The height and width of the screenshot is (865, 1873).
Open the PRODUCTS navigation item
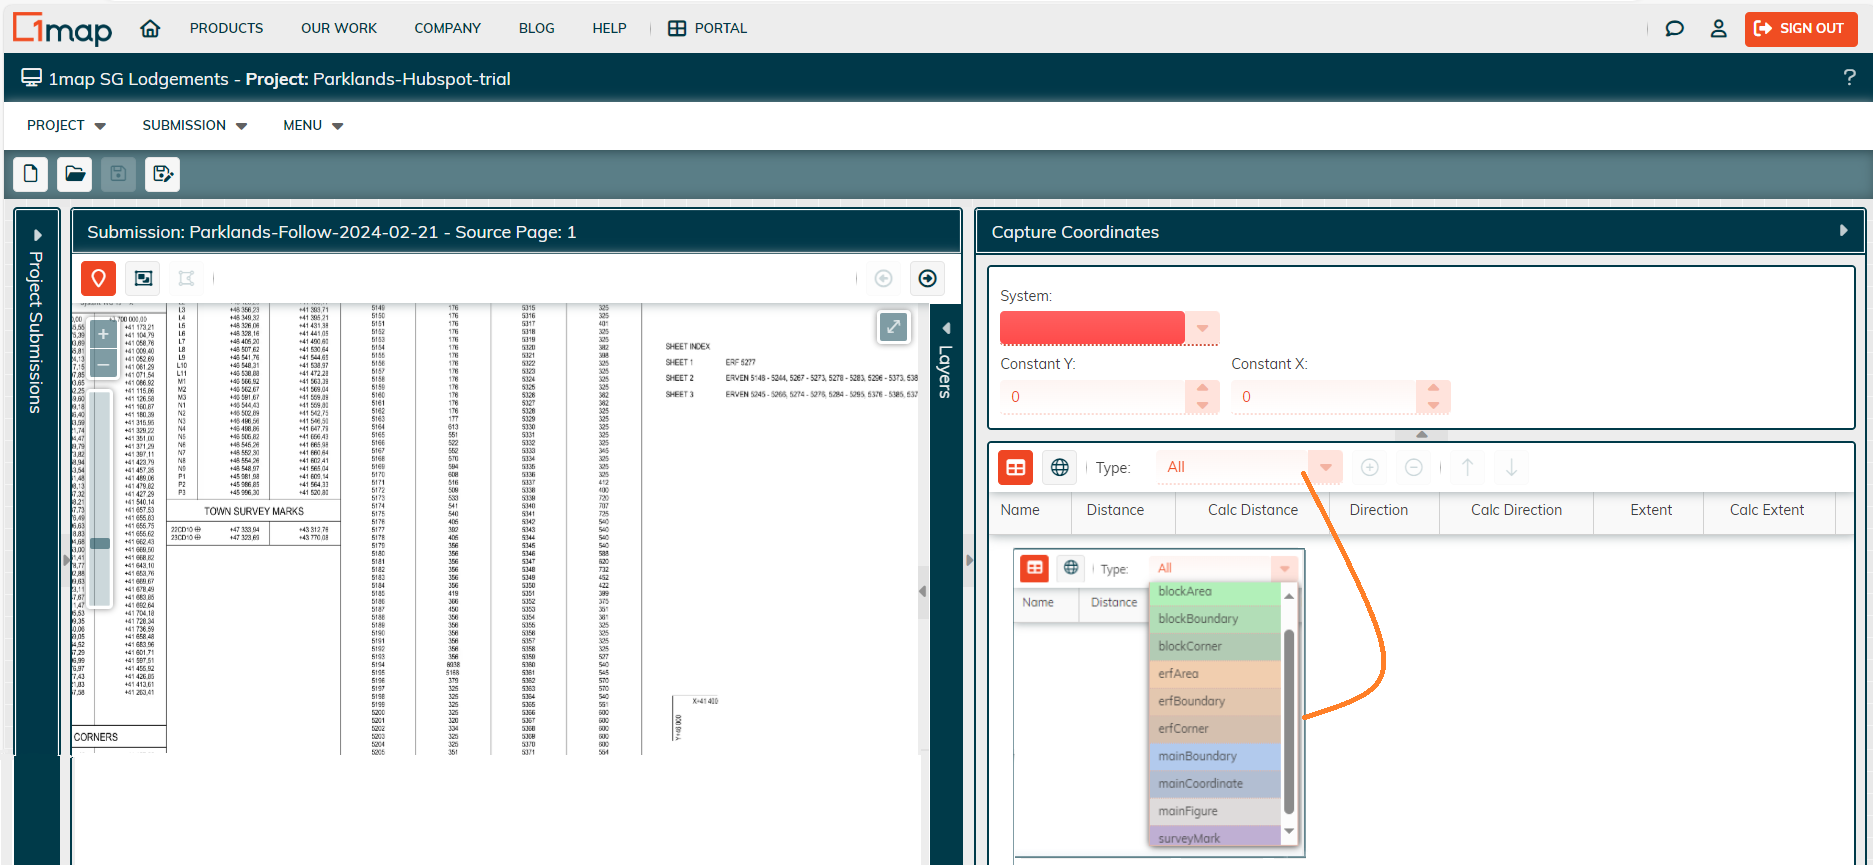[x=227, y=28]
